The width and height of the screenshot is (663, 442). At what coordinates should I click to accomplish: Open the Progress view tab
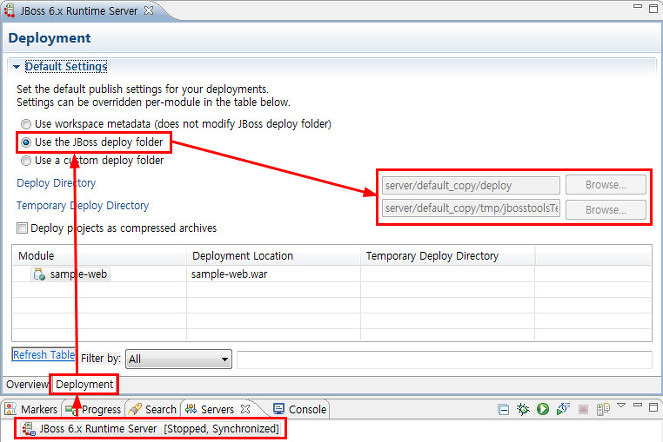(x=94, y=409)
